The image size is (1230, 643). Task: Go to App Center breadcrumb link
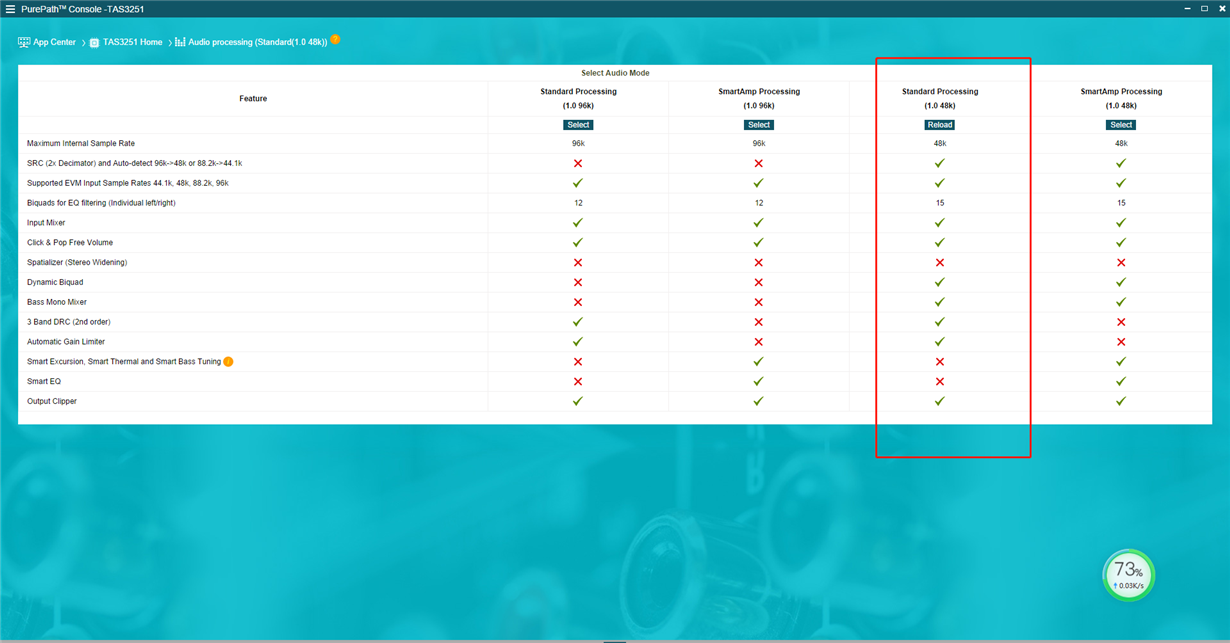point(54,42)
